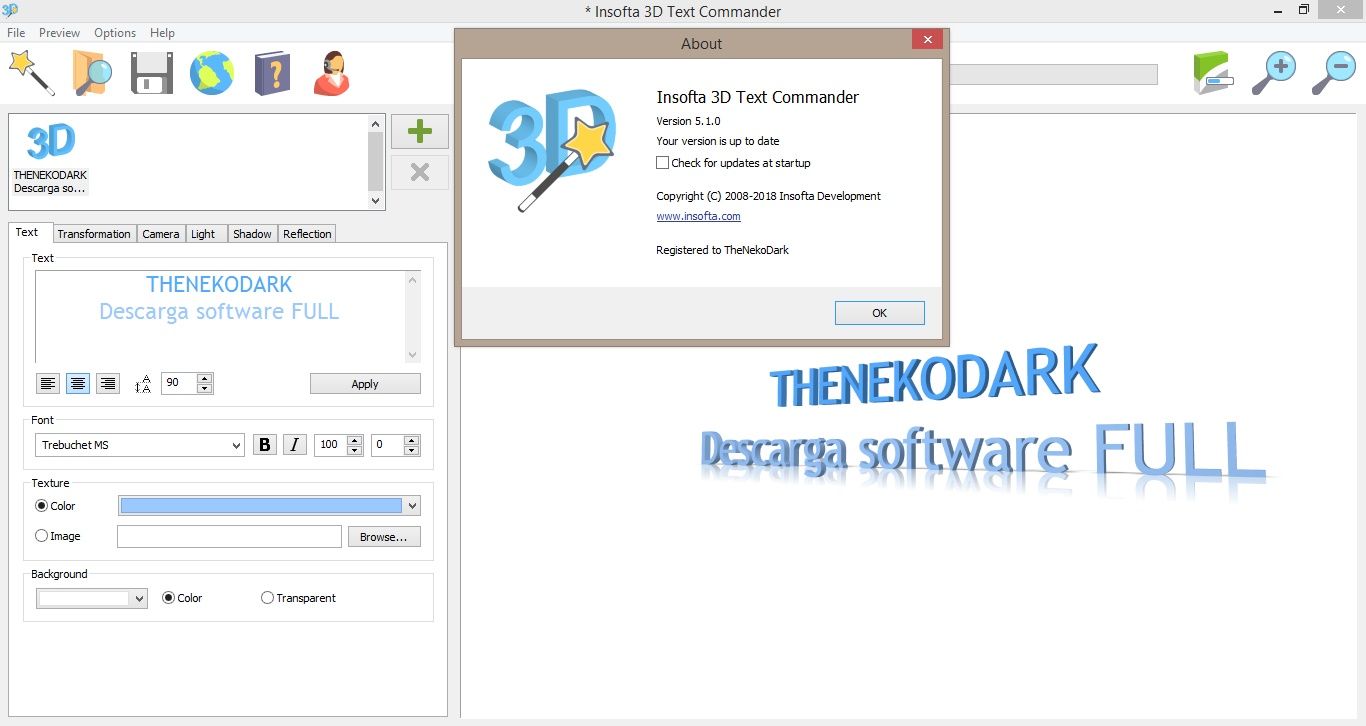This screenshot has width=1366, height=726.
Task: Toggle bold font style
Action: tap(265, 445)
